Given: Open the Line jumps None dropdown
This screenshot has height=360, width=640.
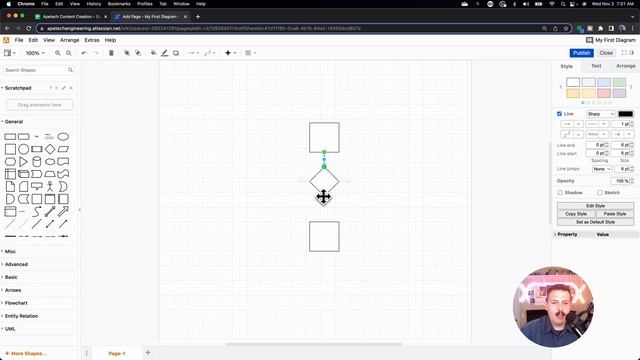Looking at the screenshot, I should coord(602,169).
